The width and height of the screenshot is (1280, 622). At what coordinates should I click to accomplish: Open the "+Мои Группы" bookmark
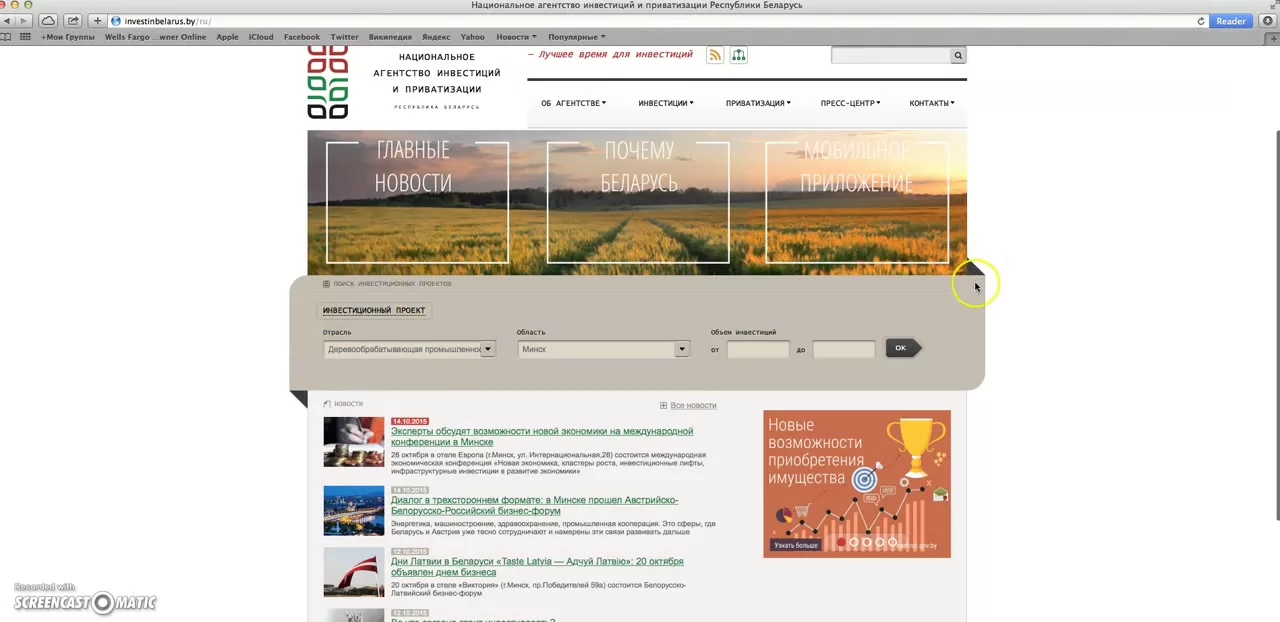68,37
